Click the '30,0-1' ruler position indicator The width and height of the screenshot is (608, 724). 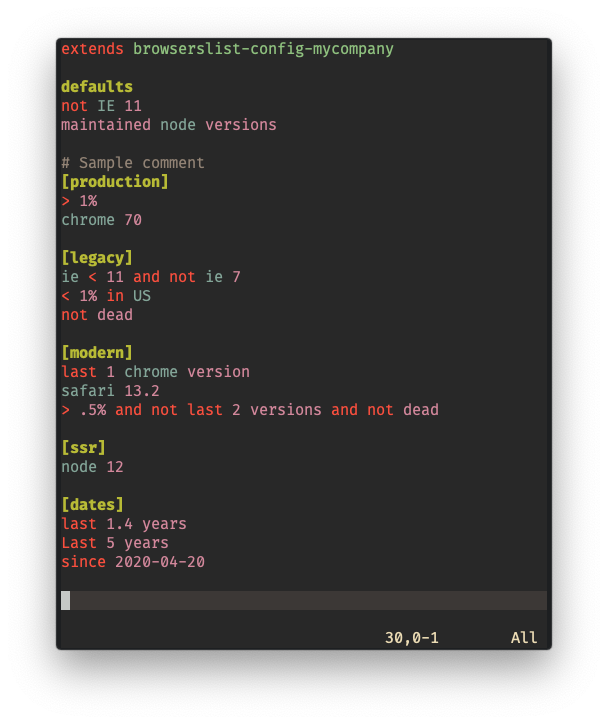coord(411,638)
